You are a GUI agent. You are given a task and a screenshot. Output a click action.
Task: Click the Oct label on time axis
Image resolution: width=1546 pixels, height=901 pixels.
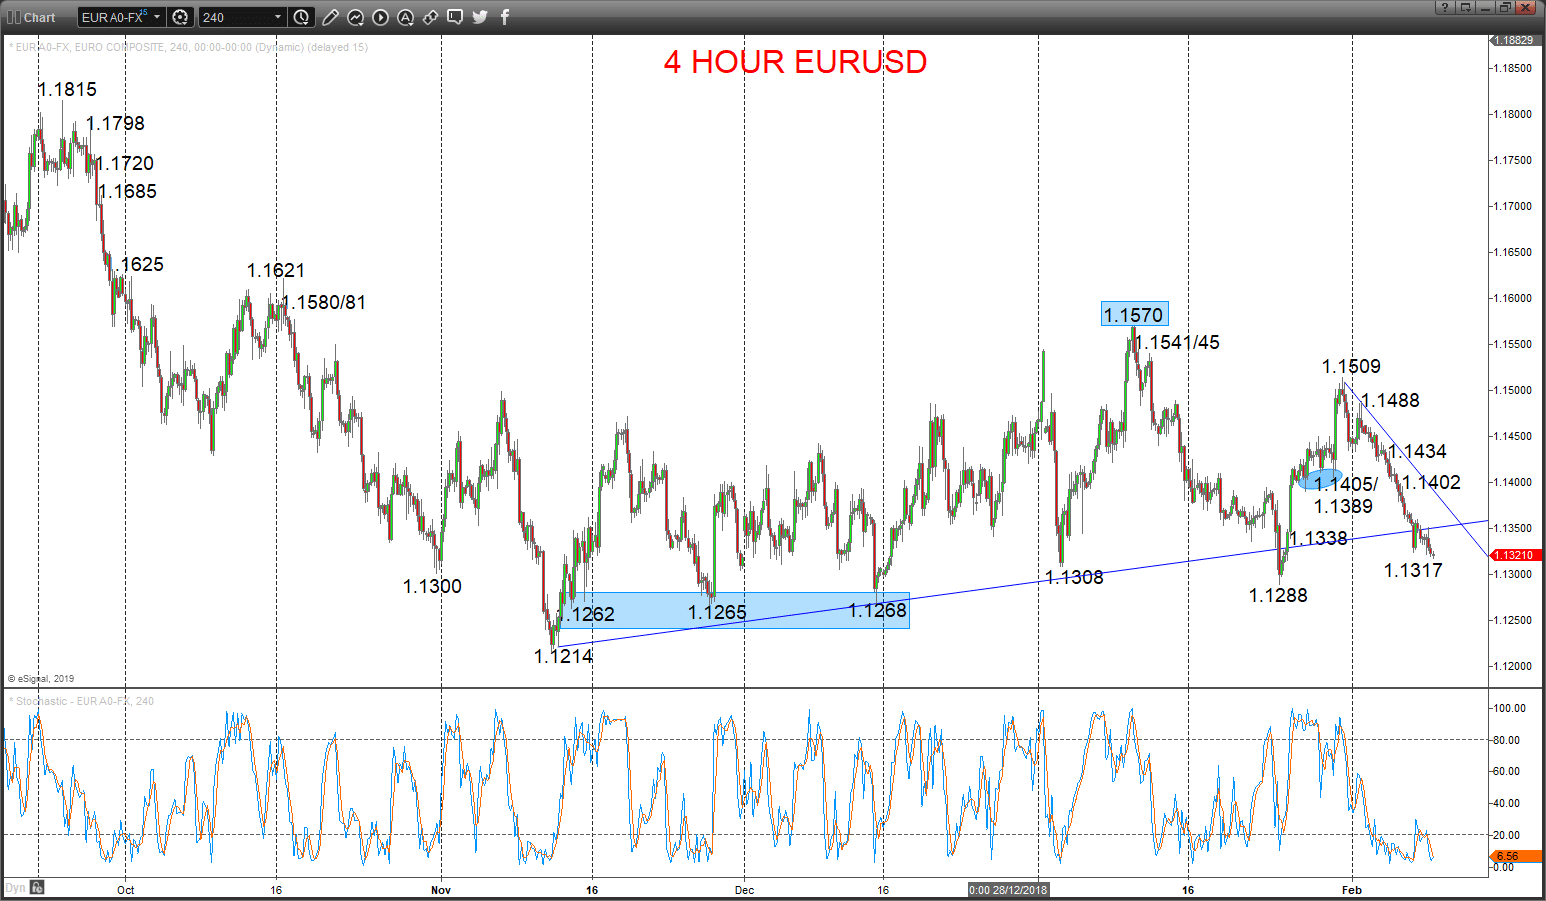[x=125, y=890]
